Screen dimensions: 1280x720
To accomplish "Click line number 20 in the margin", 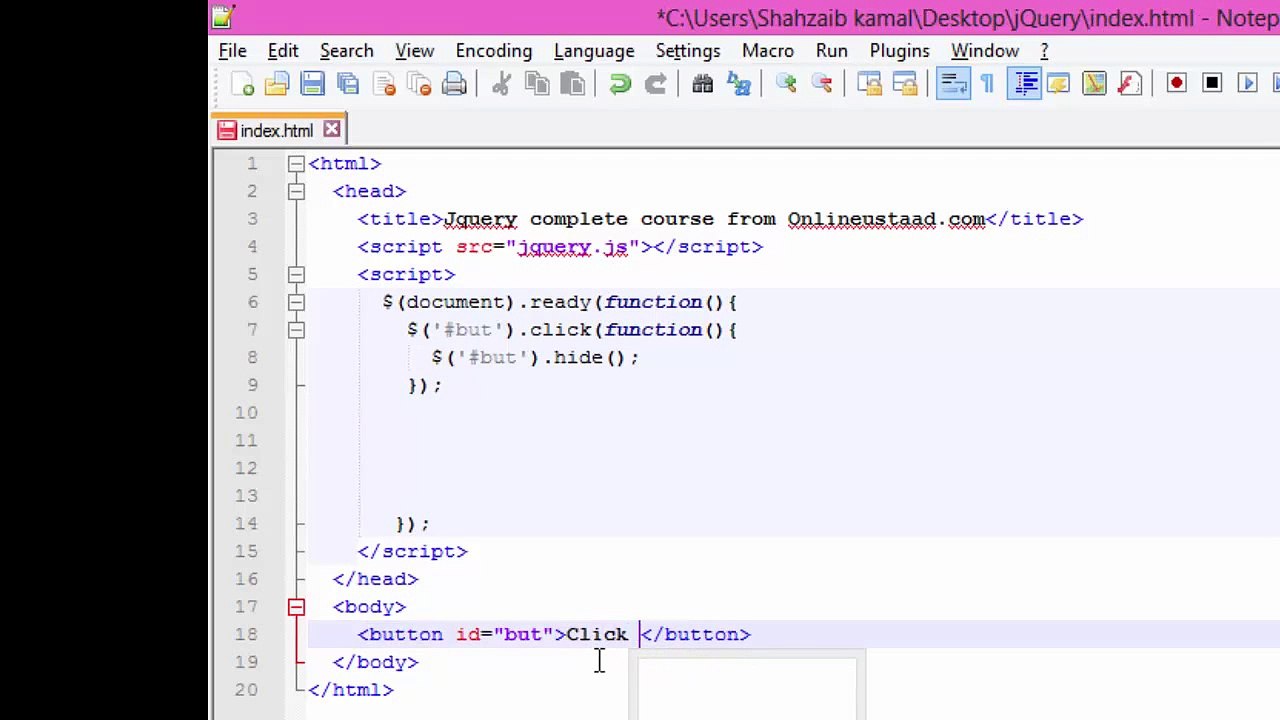I will [x=246, y=690].
